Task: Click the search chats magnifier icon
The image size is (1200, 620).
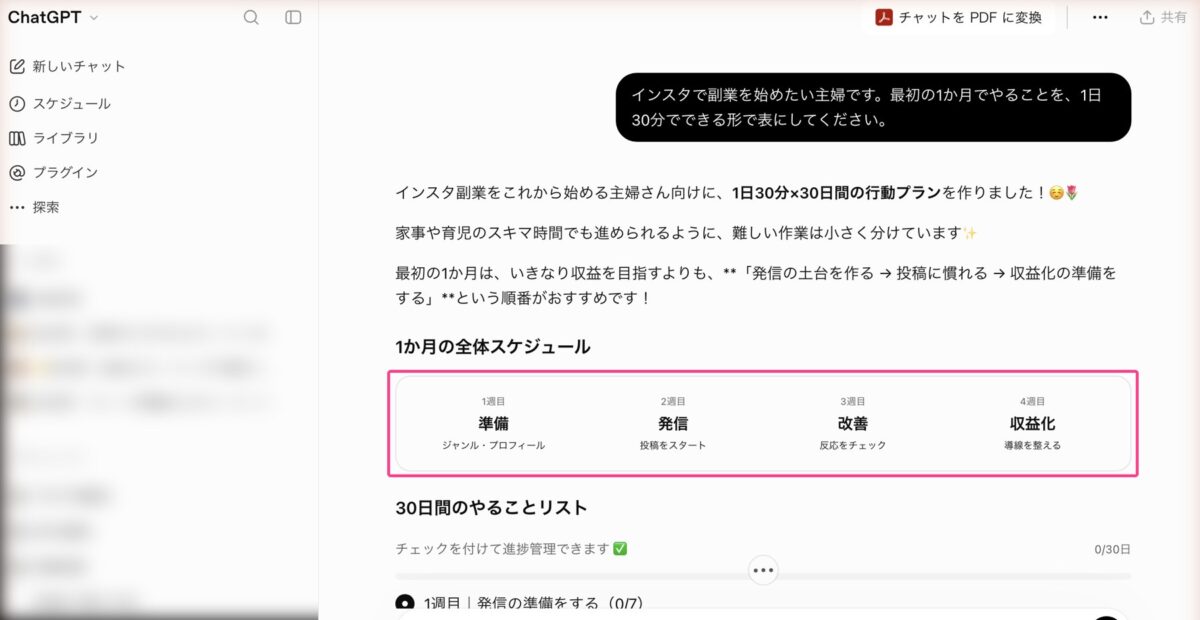Action: click(x=251, y=17)
